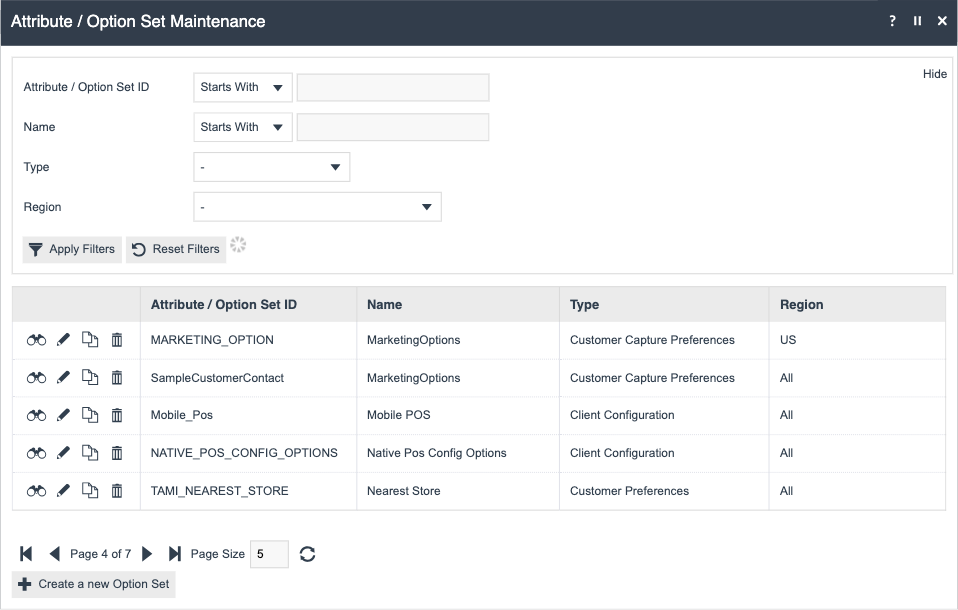958x610 pixels.
Task: Edit the NATIVE_POS_CONFIG_OPTIONS record
Action: 63,453
